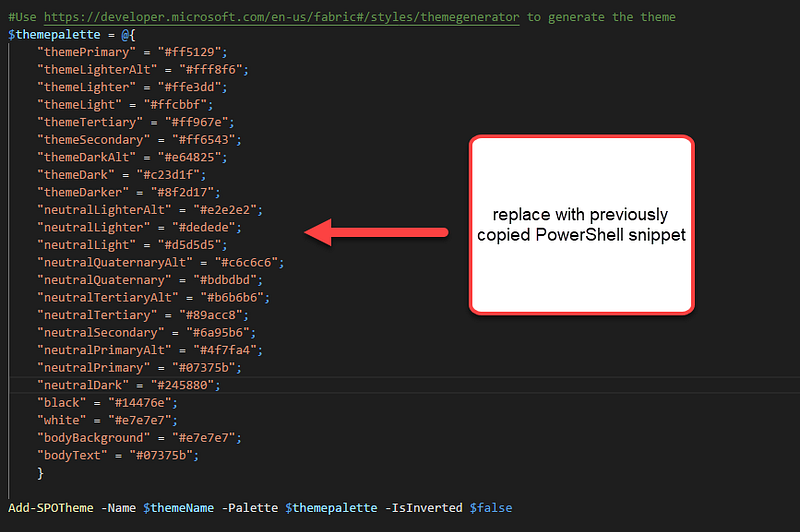Screen dimensions: 800x532
Task: Select the "#bdbdbd" value
Action: (x=225, y=280)
